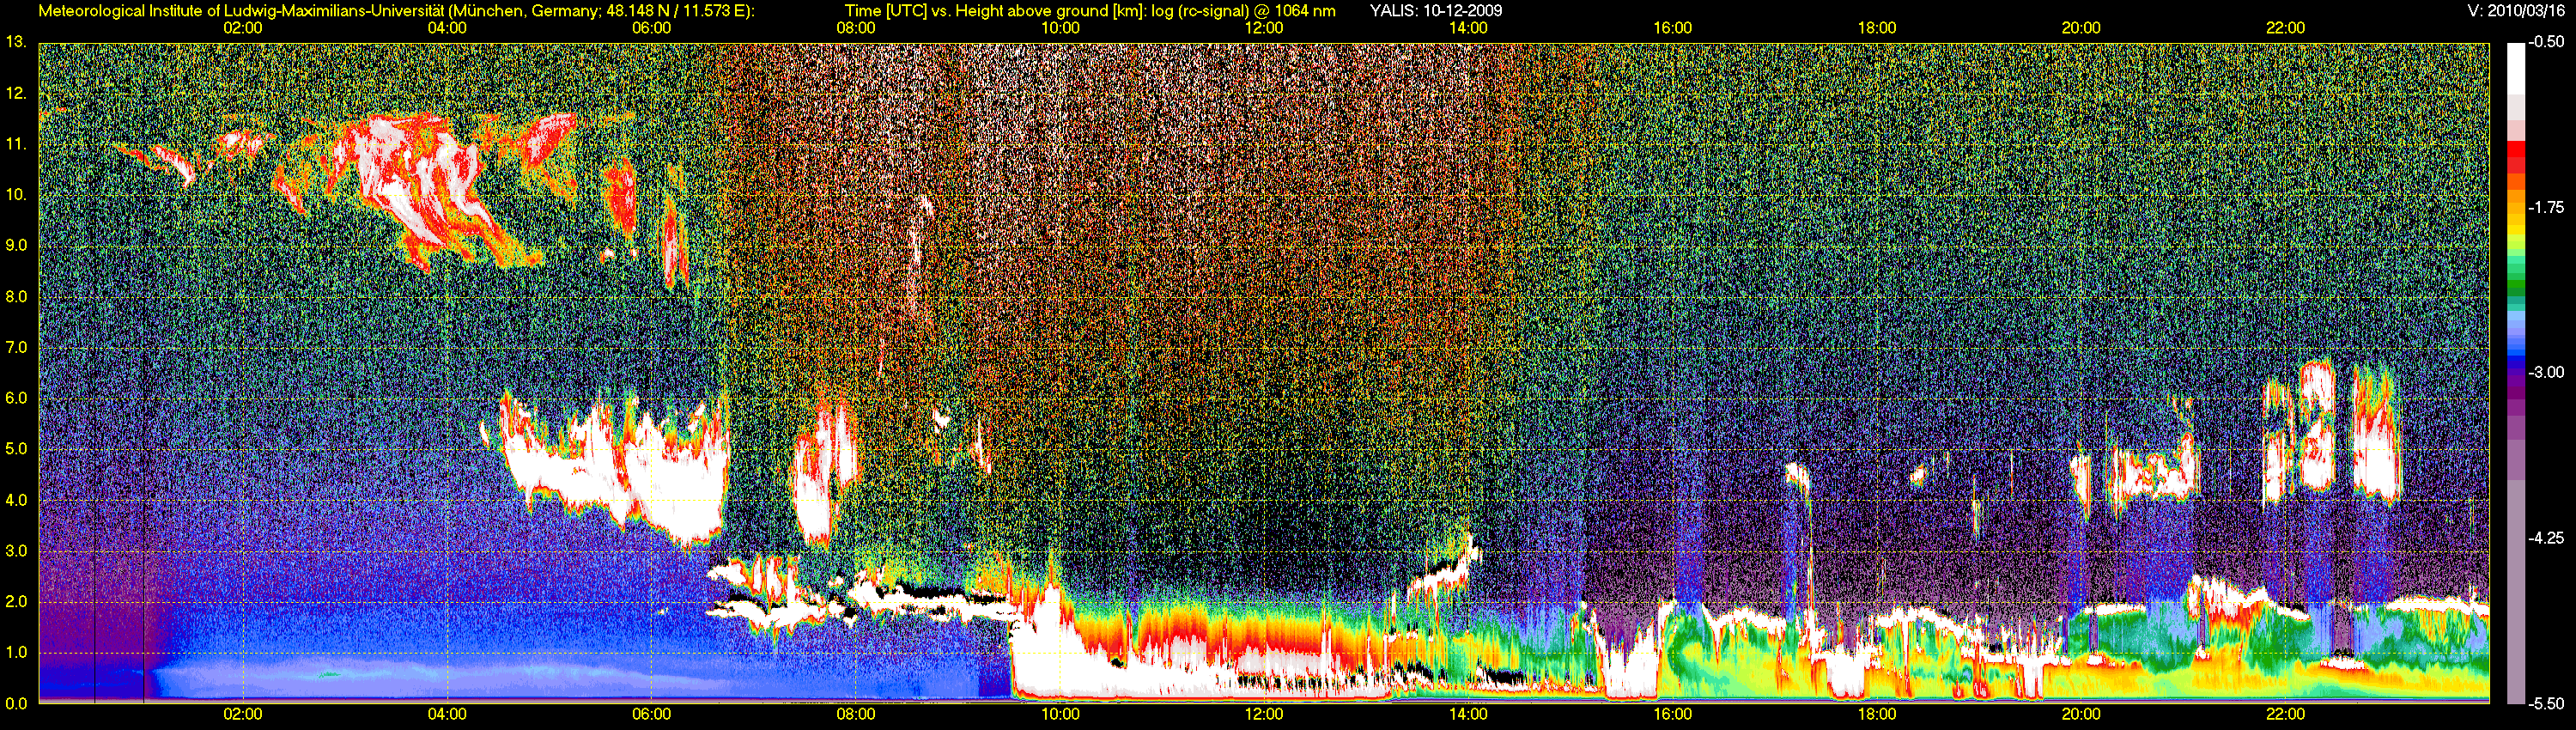
Task: Click the 22:00 label on bottom time axis
Action: point(2285,714)
